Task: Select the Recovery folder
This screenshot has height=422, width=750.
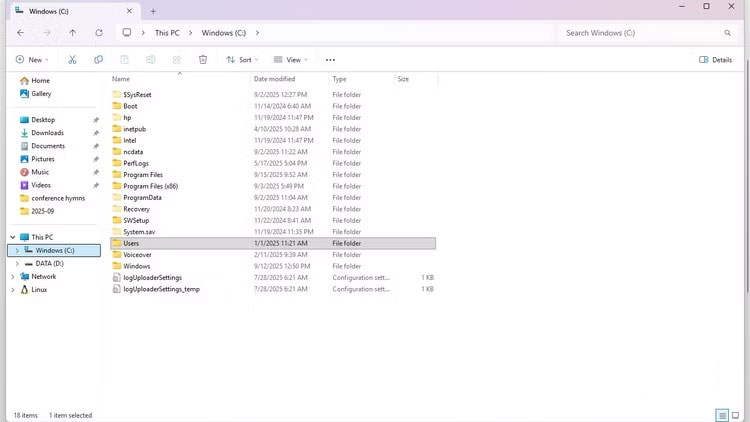Action: point(136,209)
